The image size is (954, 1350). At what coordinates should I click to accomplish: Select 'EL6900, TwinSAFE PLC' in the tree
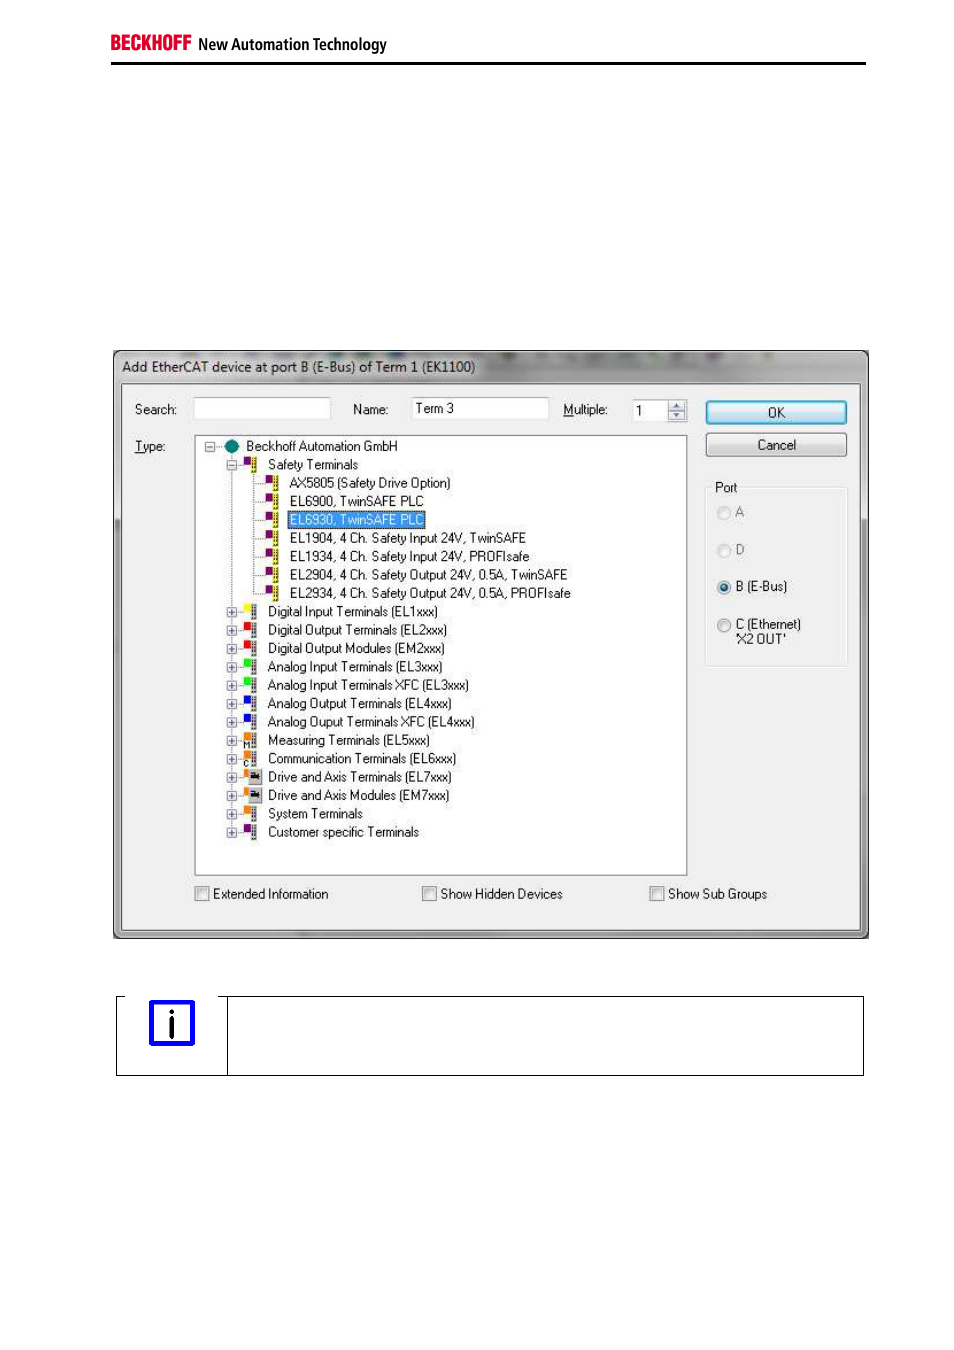356,501
